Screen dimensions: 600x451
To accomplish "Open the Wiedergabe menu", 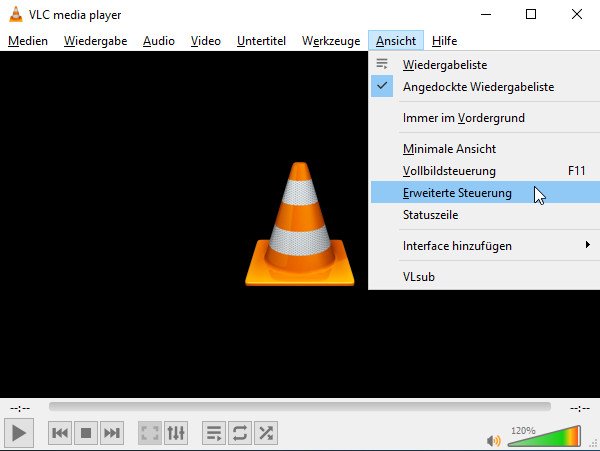I will [x=95, y=41].
